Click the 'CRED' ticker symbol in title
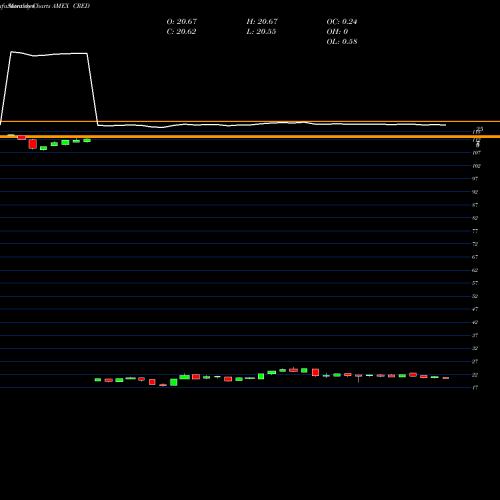 coord(81,6)
